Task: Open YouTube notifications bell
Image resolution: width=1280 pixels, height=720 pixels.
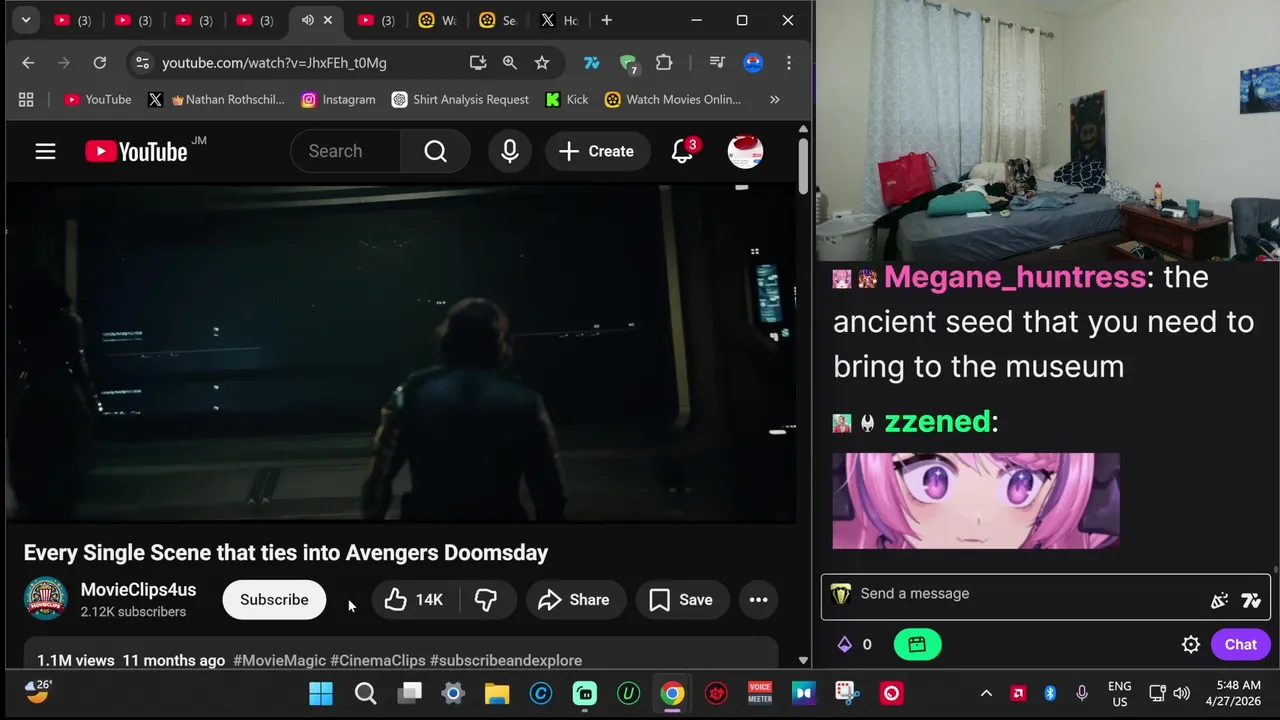Action: click(682, 151)
